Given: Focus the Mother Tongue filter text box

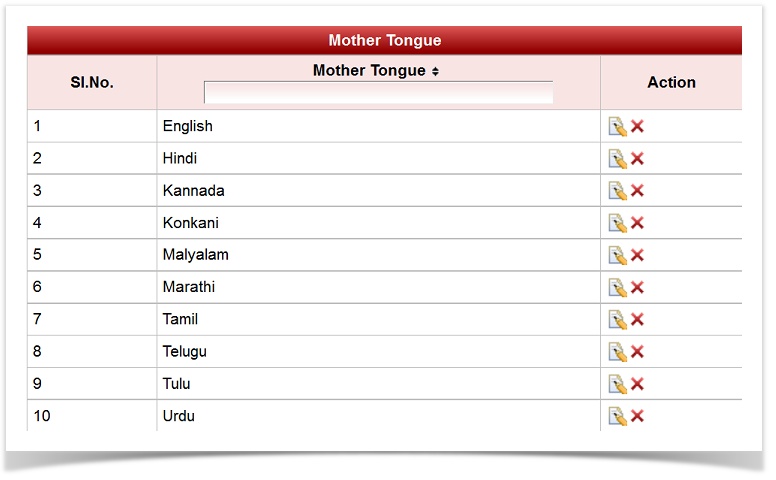Looking at the screenshot, I should click(x=378, y=93).
